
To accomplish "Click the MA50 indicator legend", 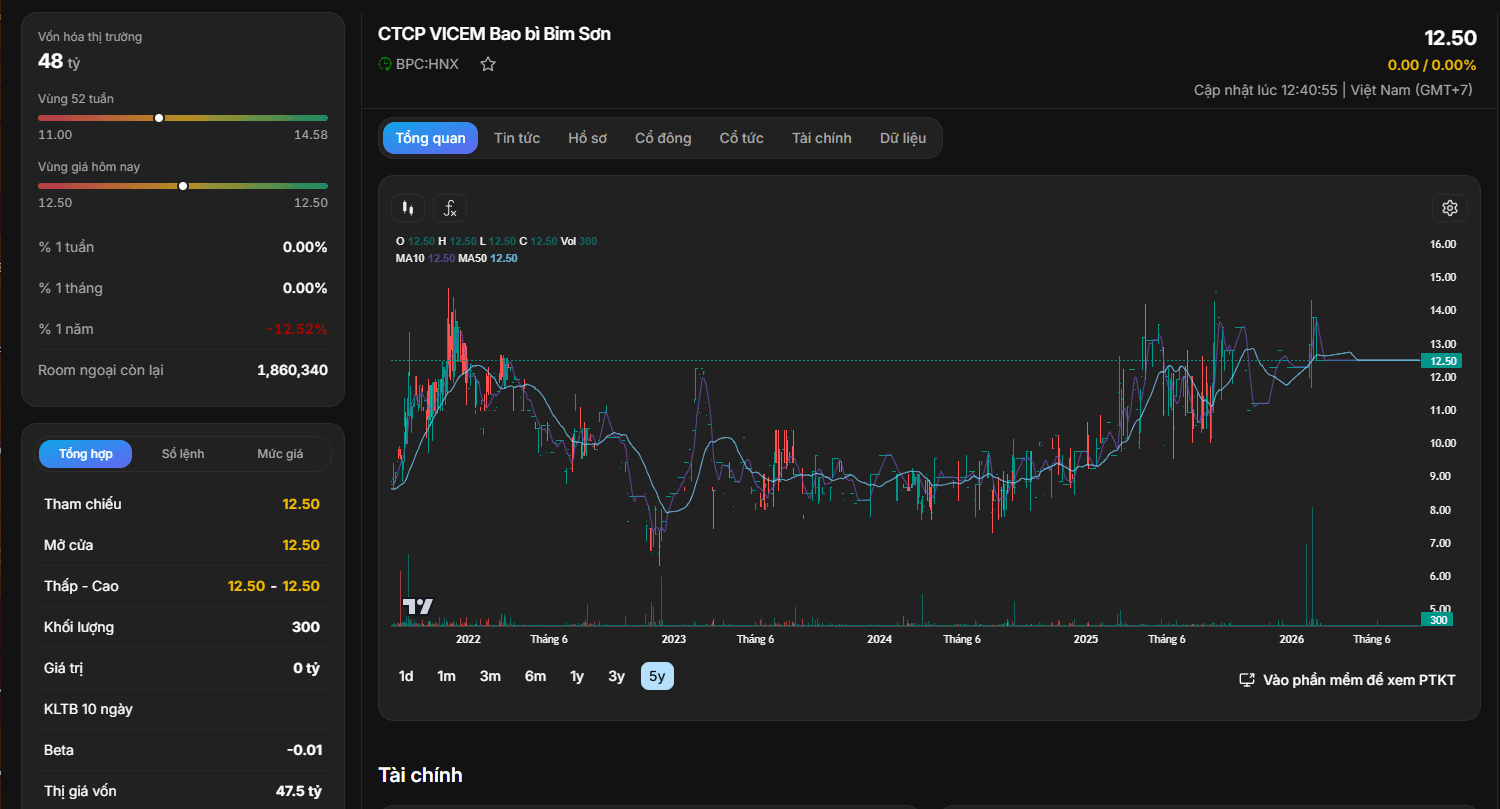I will pos(488,258).
